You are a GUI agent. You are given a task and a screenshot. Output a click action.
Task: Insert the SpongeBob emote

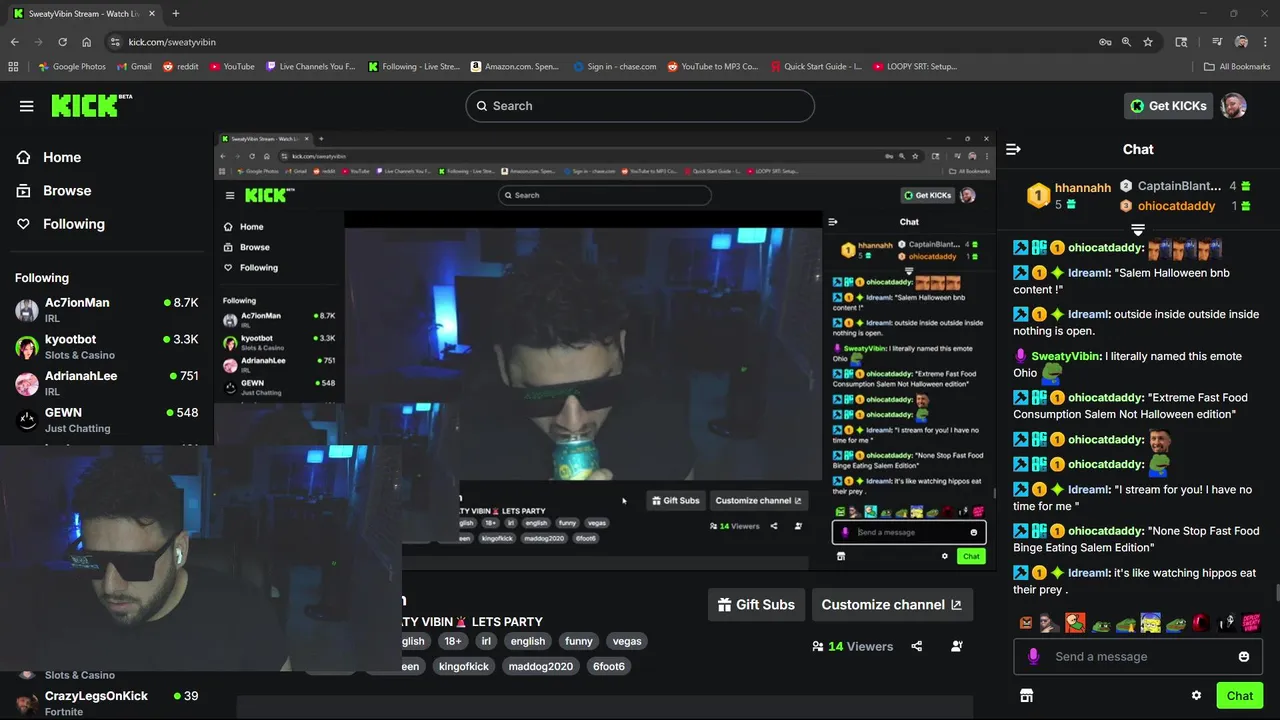click(1151, 623)
